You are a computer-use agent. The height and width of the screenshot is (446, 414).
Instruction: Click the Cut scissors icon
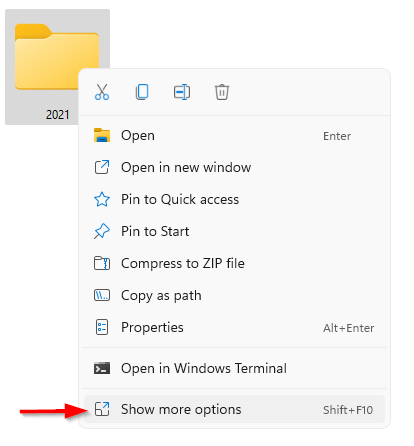(x=102, y=92)
